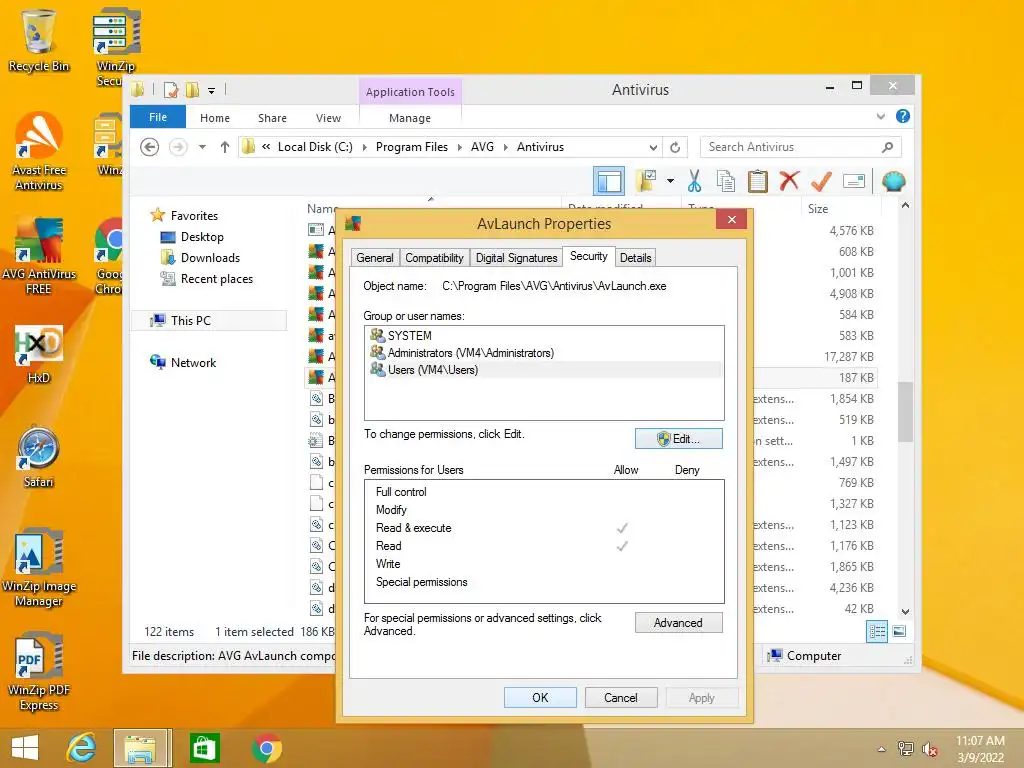Open Avast Free Antivirus desktop shortcut
The width and height of the screenshot is (1024, 768).
coord(39,152)
